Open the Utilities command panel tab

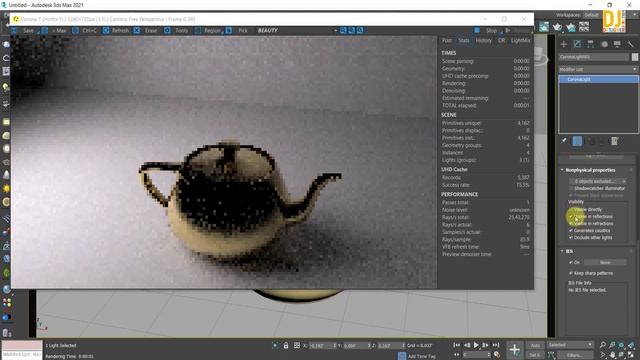tap(631, 44)
